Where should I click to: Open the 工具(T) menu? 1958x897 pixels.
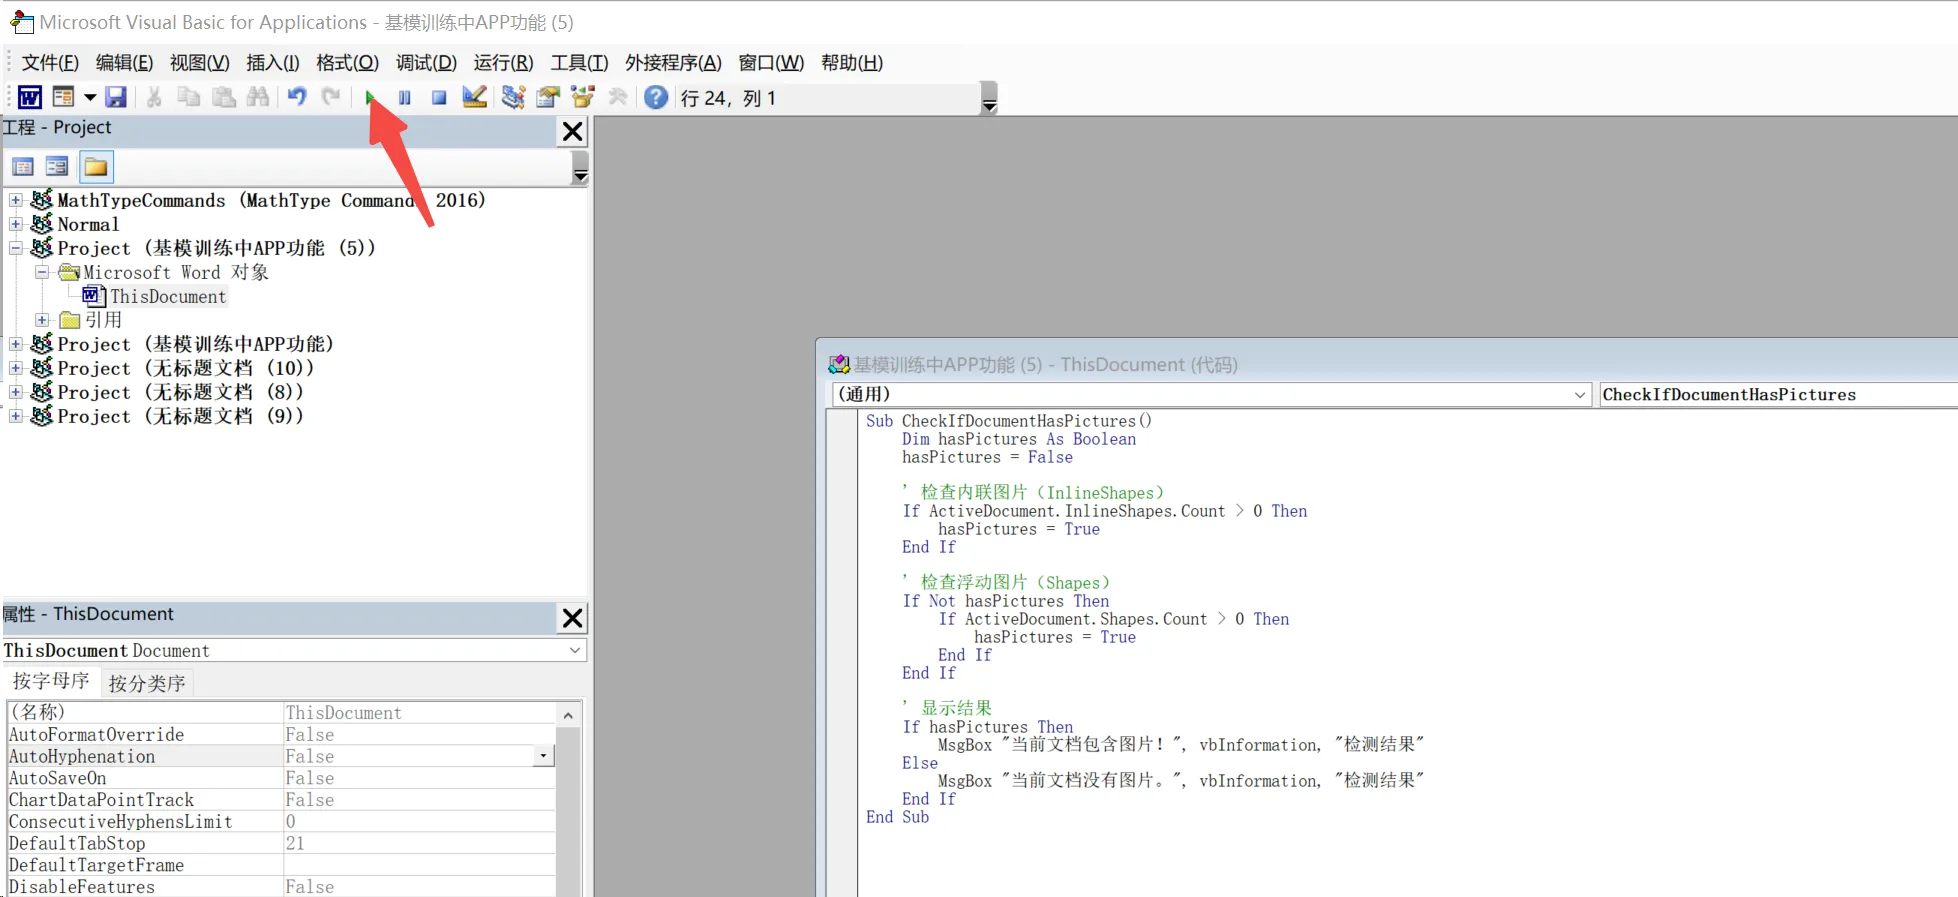(x=579, y=63)
